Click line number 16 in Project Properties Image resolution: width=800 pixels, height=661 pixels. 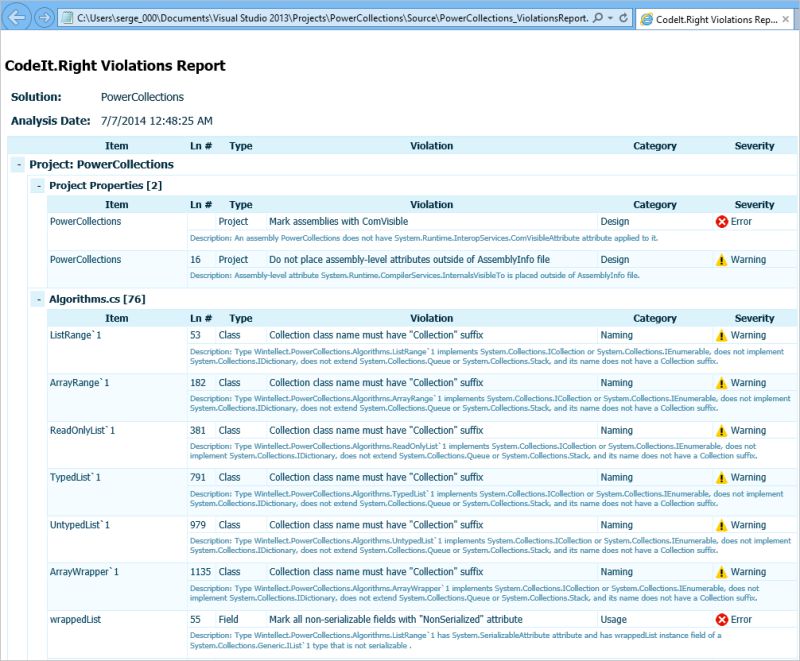(195, 260)
